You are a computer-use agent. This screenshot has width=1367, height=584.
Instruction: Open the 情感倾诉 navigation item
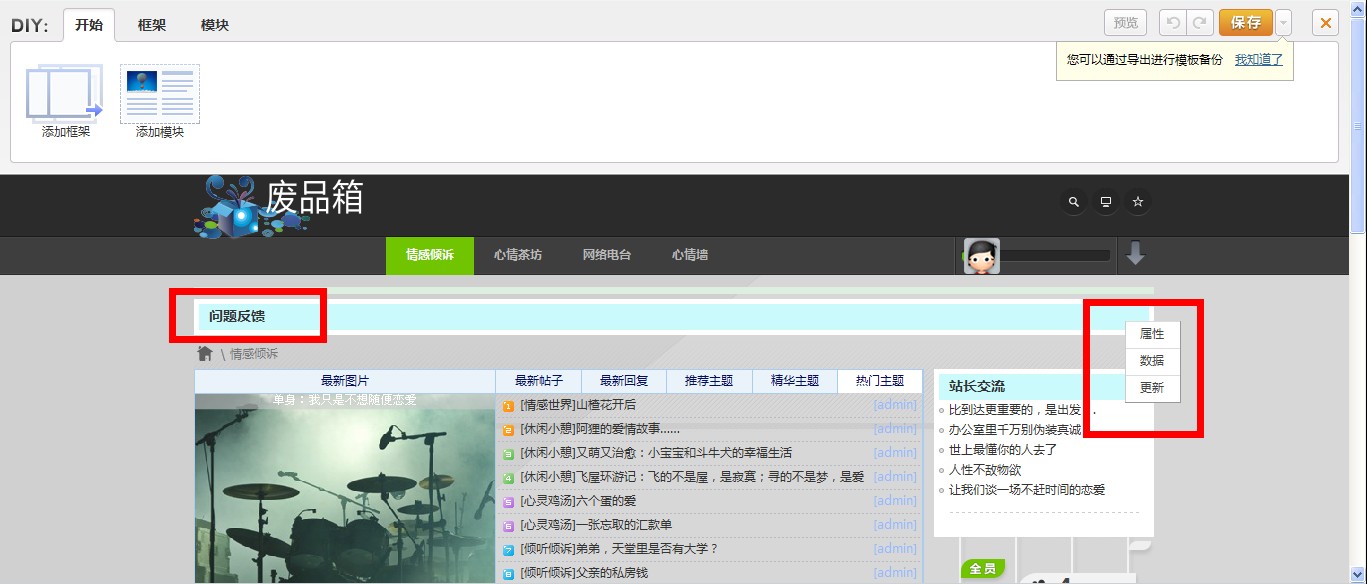430,255
